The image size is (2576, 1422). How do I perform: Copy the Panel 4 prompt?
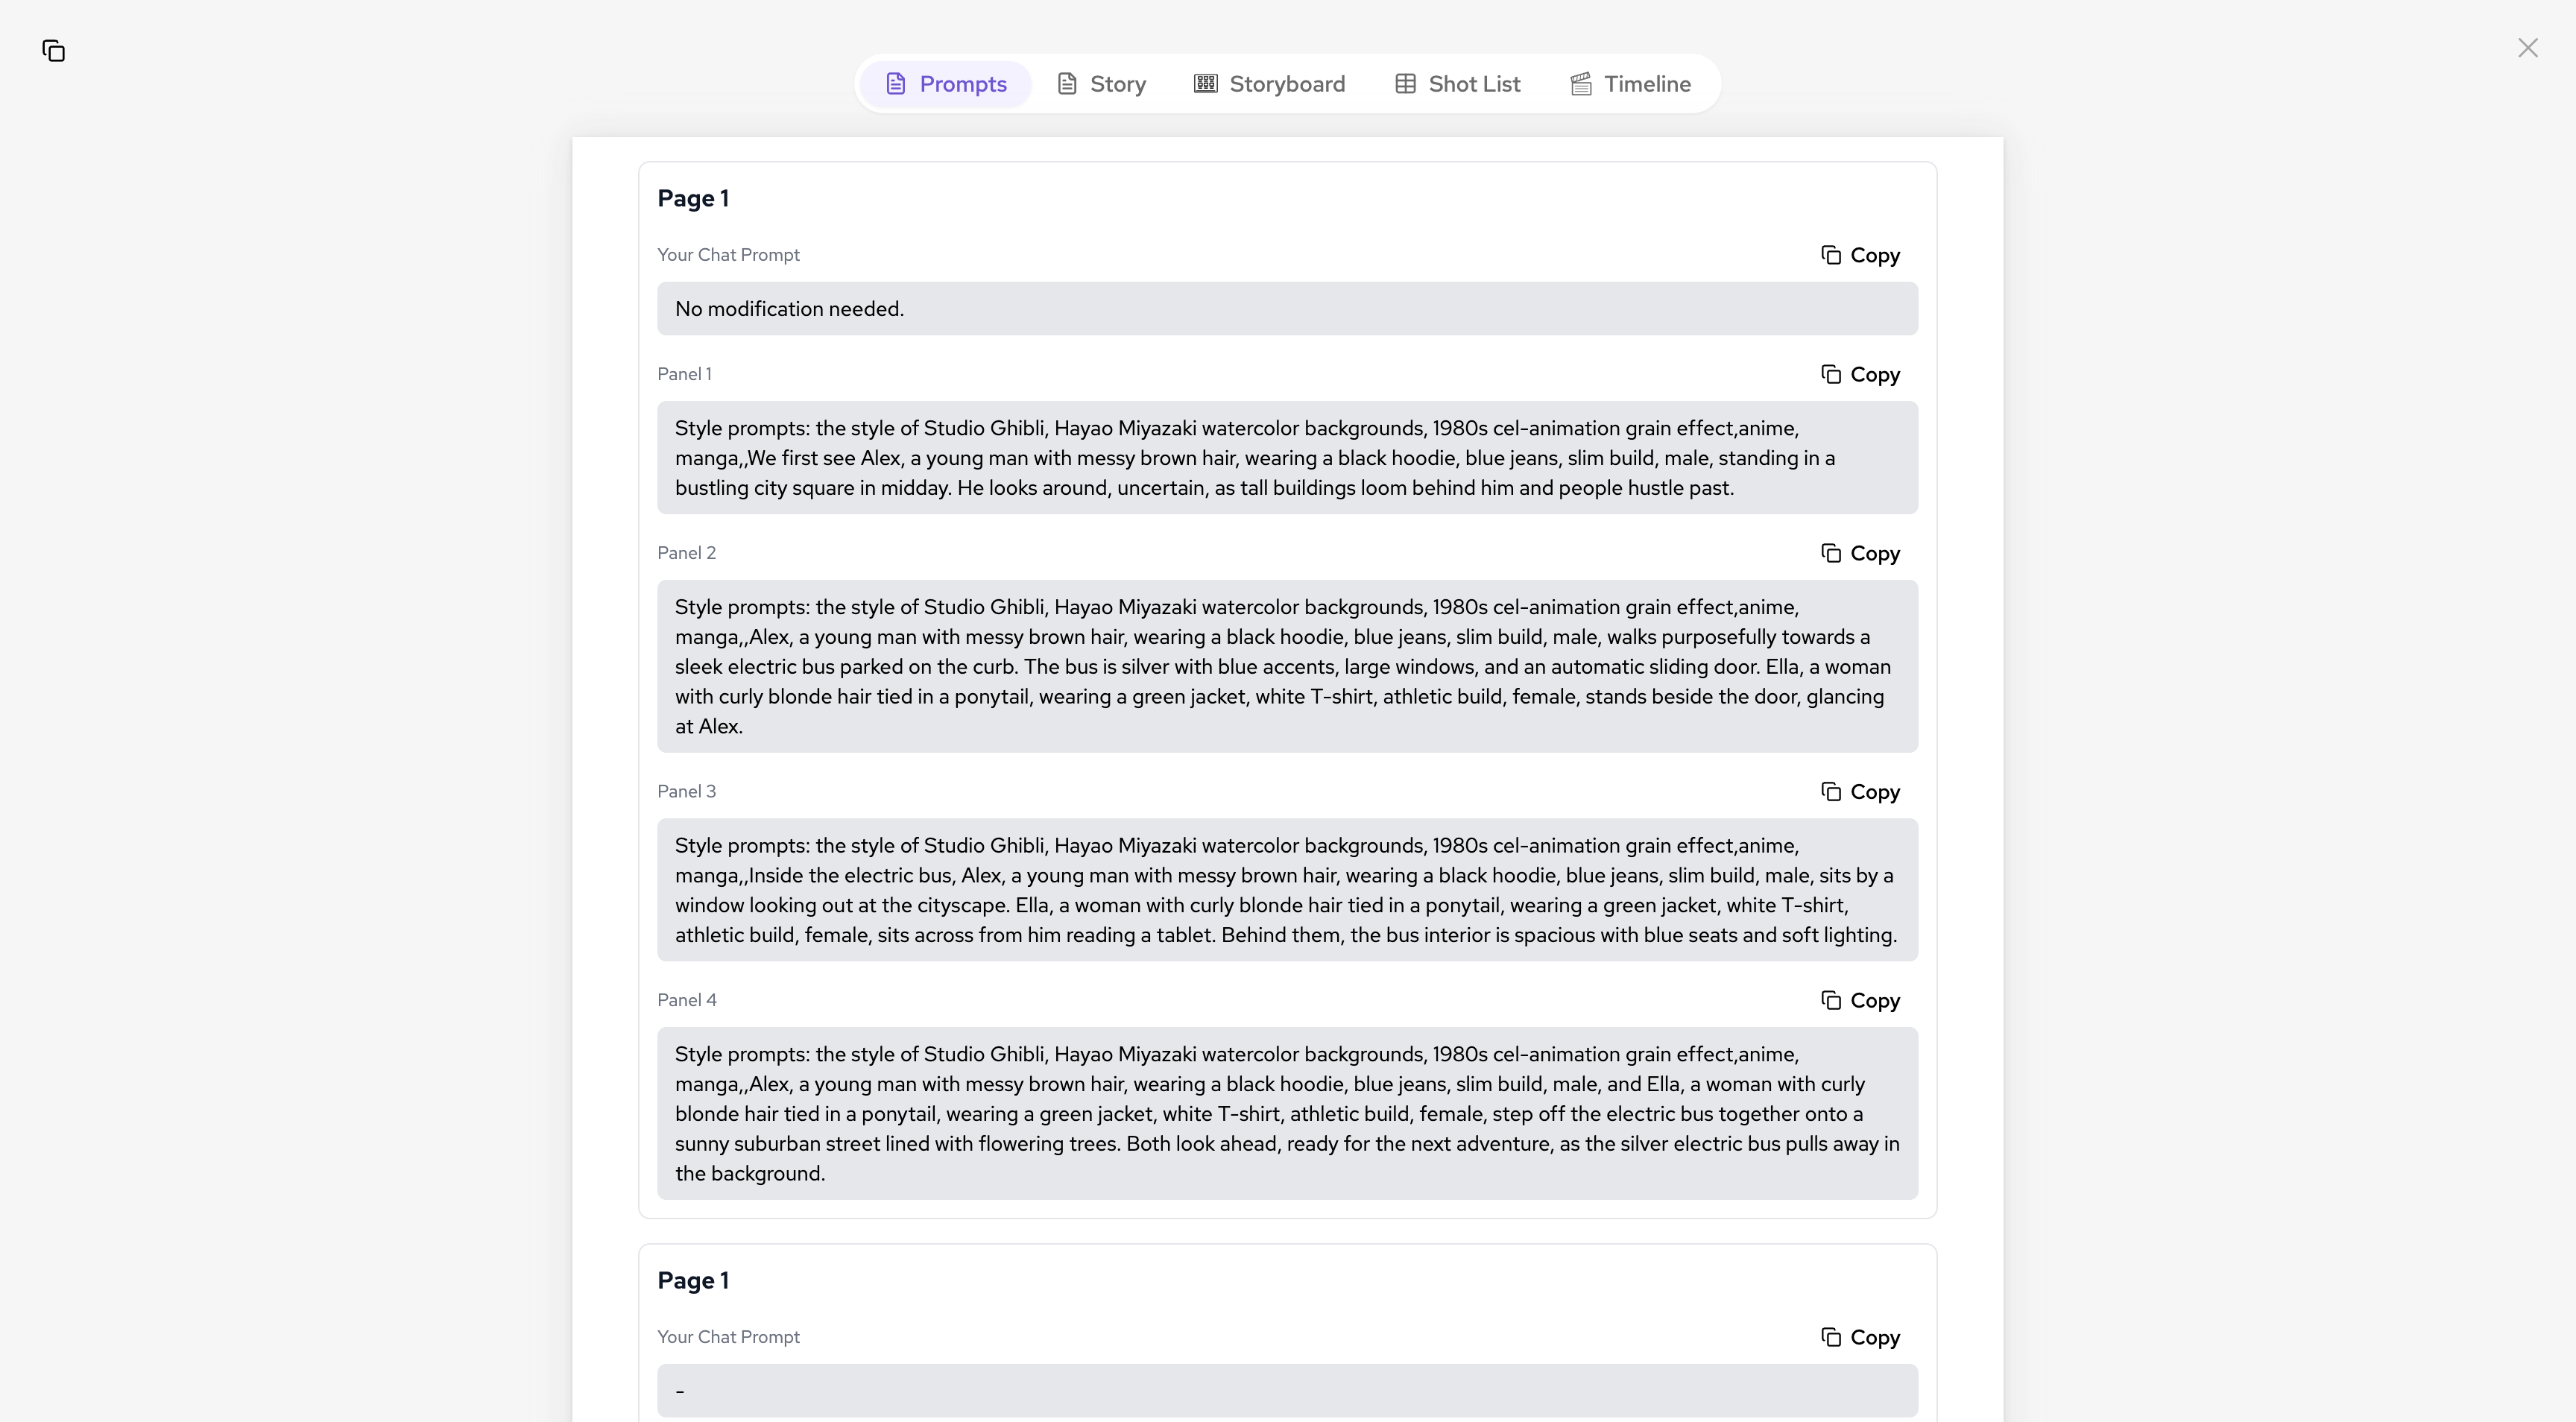1860,1001
